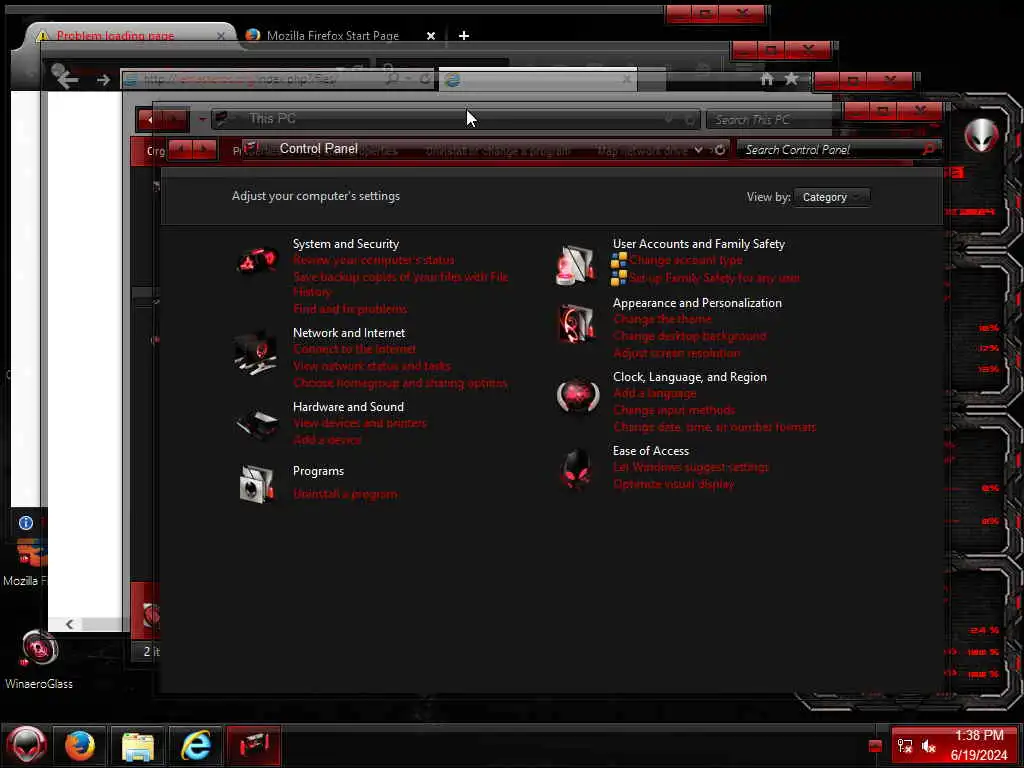Open Change date, time, or number formats
This screenshot has height=768, width=1024.
click(x=714, y=427)
